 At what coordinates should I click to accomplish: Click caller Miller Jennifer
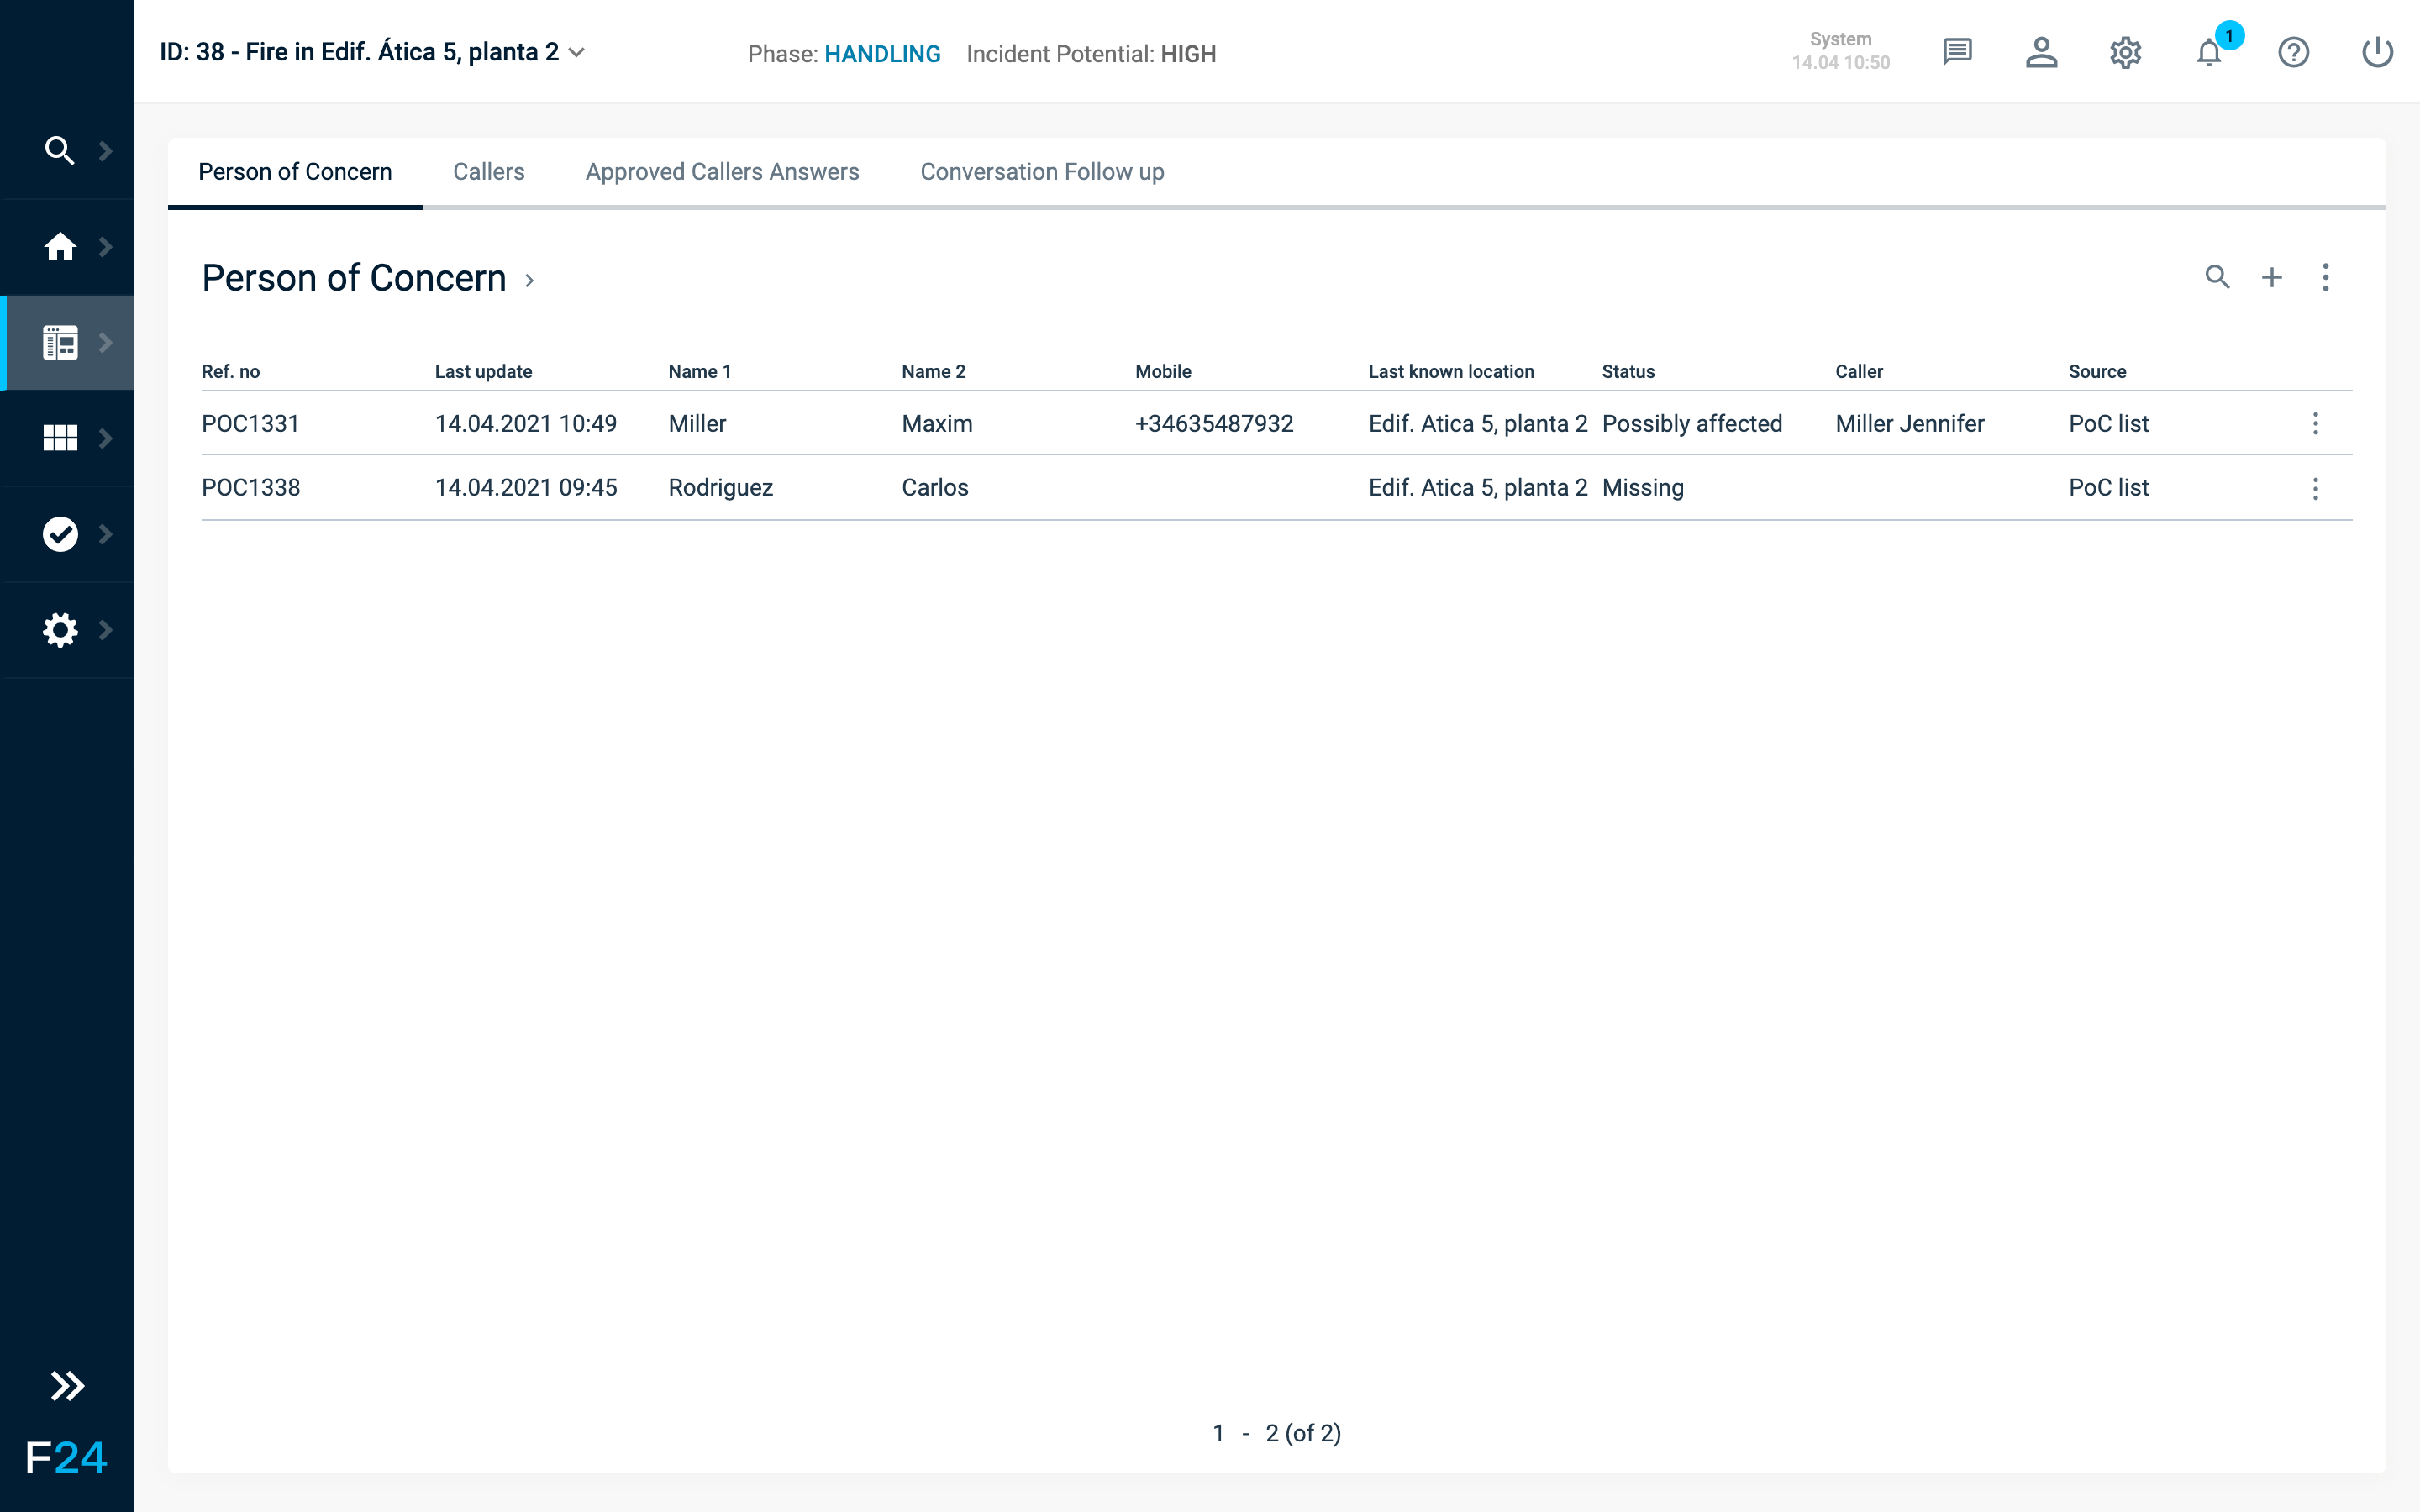1910,424
